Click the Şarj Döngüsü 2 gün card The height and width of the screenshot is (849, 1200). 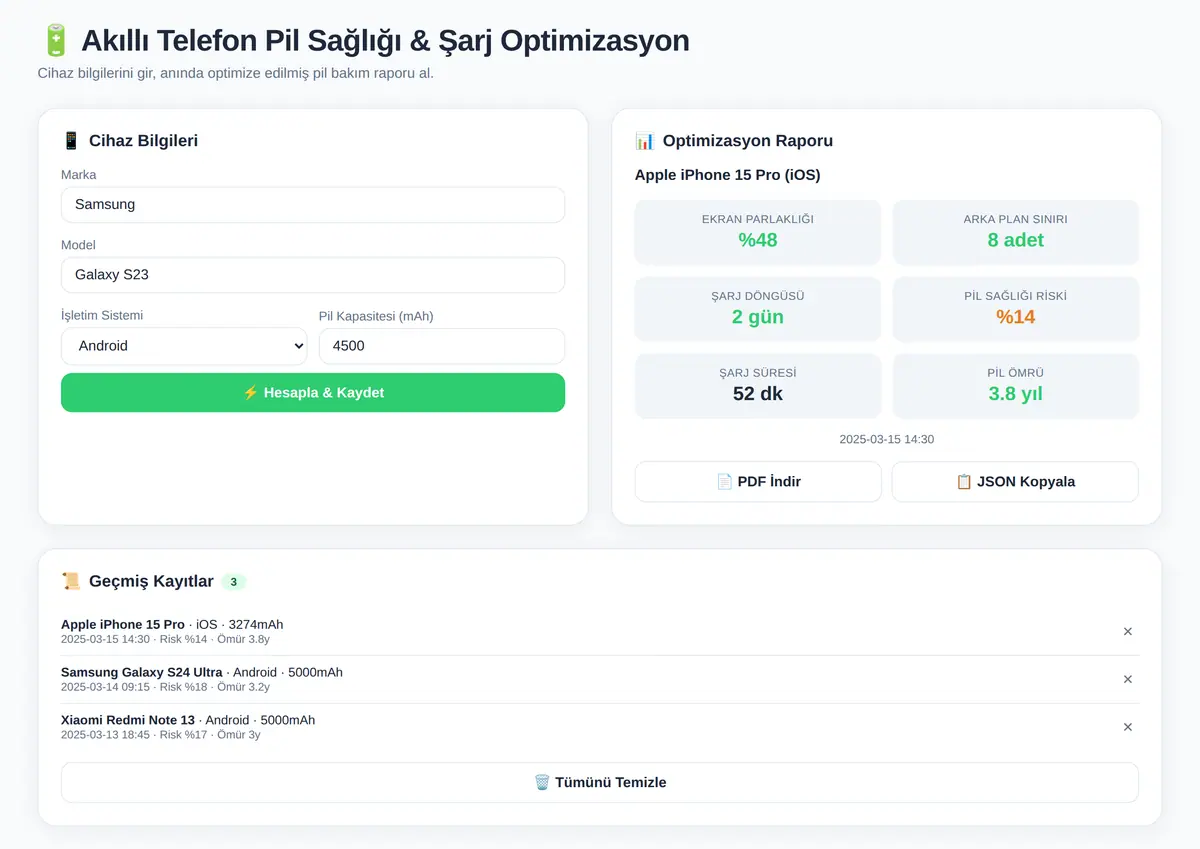click(758, 309)
